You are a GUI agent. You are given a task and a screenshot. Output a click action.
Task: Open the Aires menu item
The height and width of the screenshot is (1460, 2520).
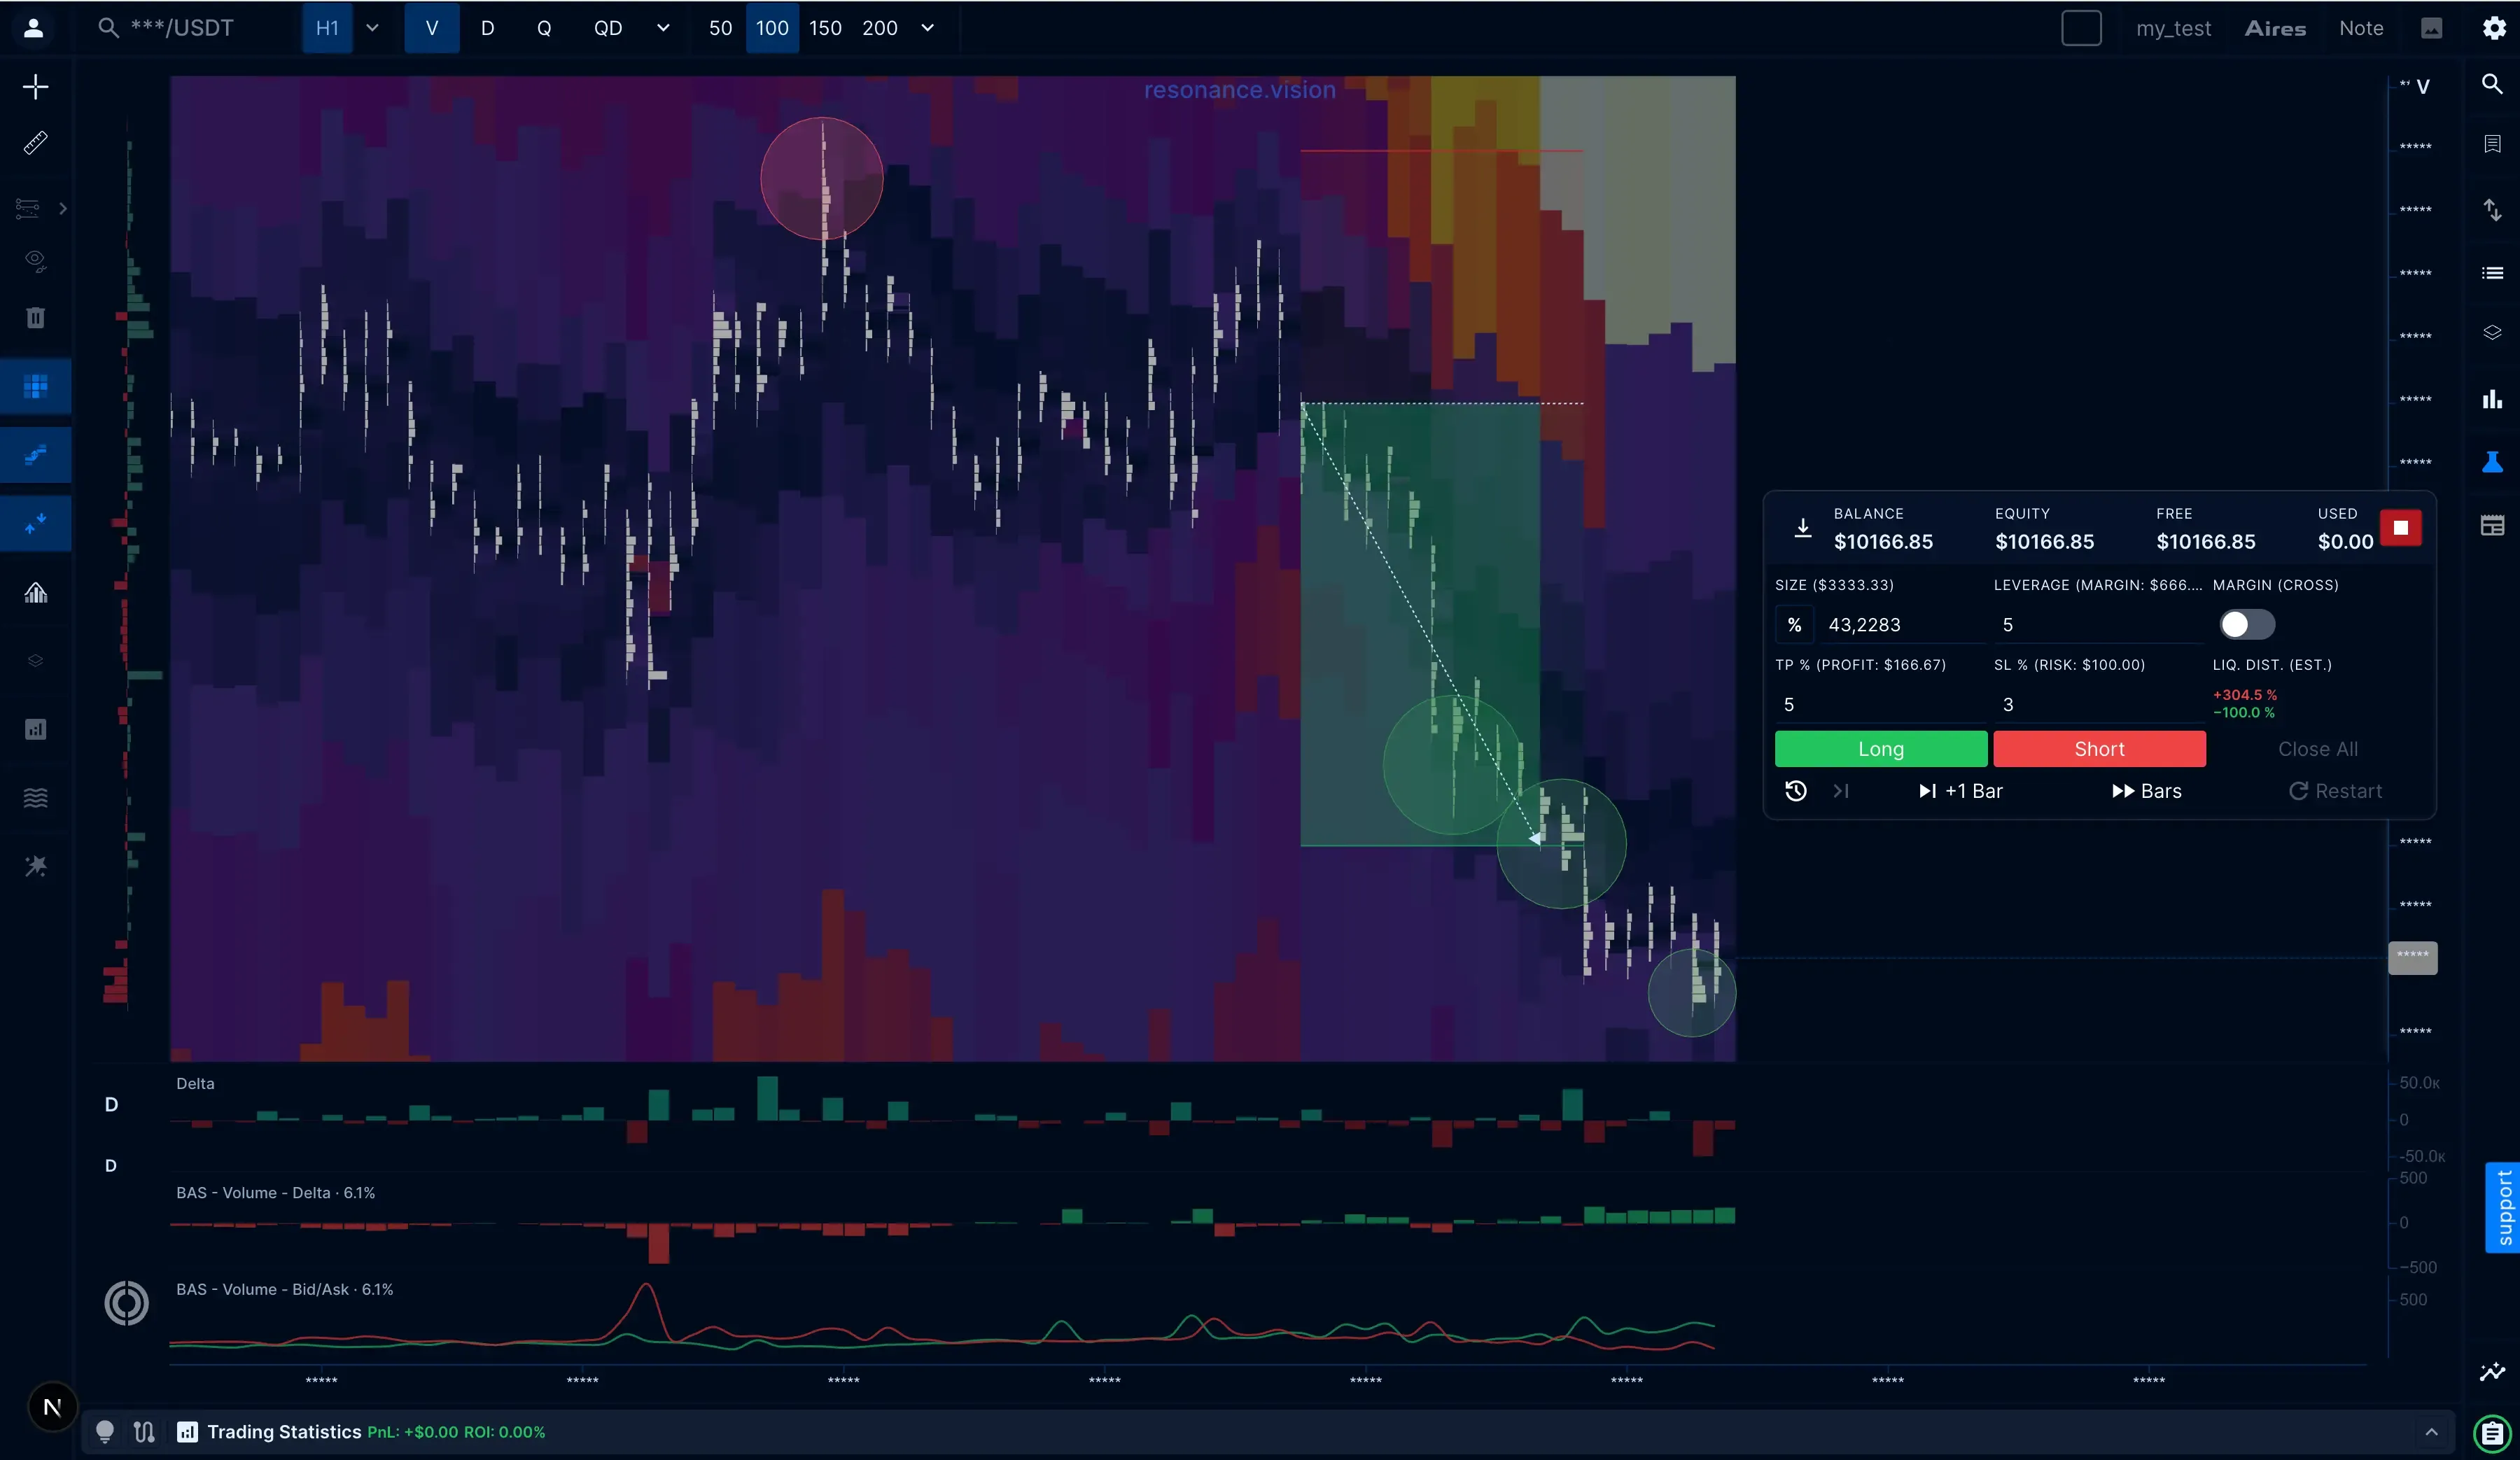click(x=2275, y=28)
